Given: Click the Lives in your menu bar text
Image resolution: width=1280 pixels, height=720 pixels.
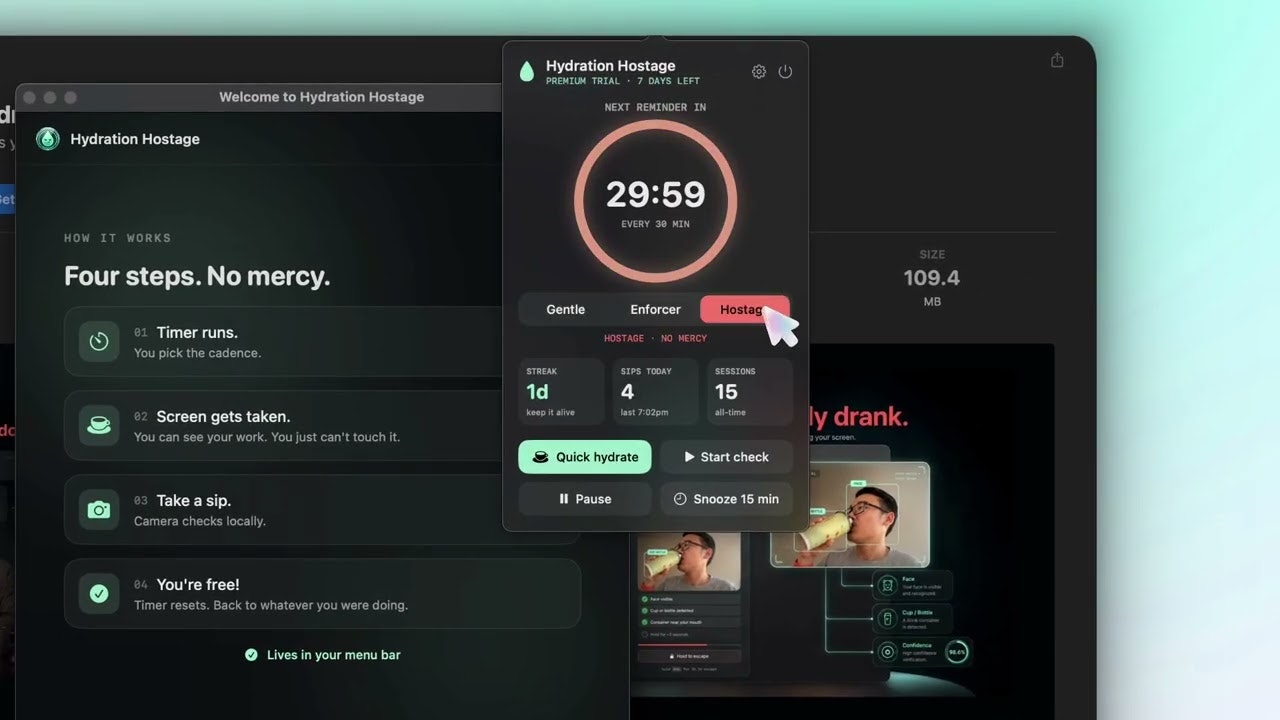Looking at the screenshot, I should point(333,655).
